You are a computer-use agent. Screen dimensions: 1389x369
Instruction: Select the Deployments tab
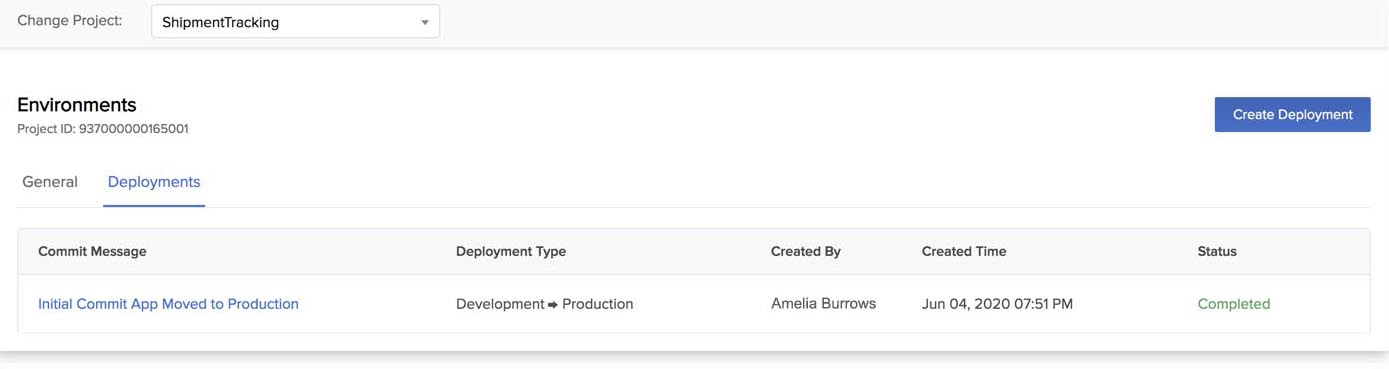[154, 182]
